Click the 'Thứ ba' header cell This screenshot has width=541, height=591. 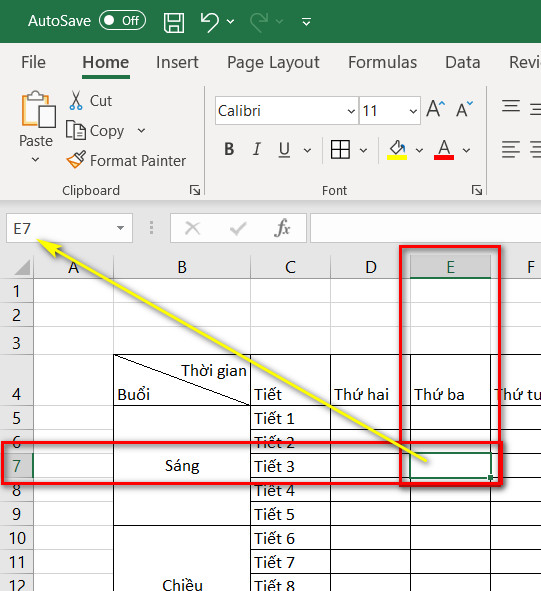[451, 380]
